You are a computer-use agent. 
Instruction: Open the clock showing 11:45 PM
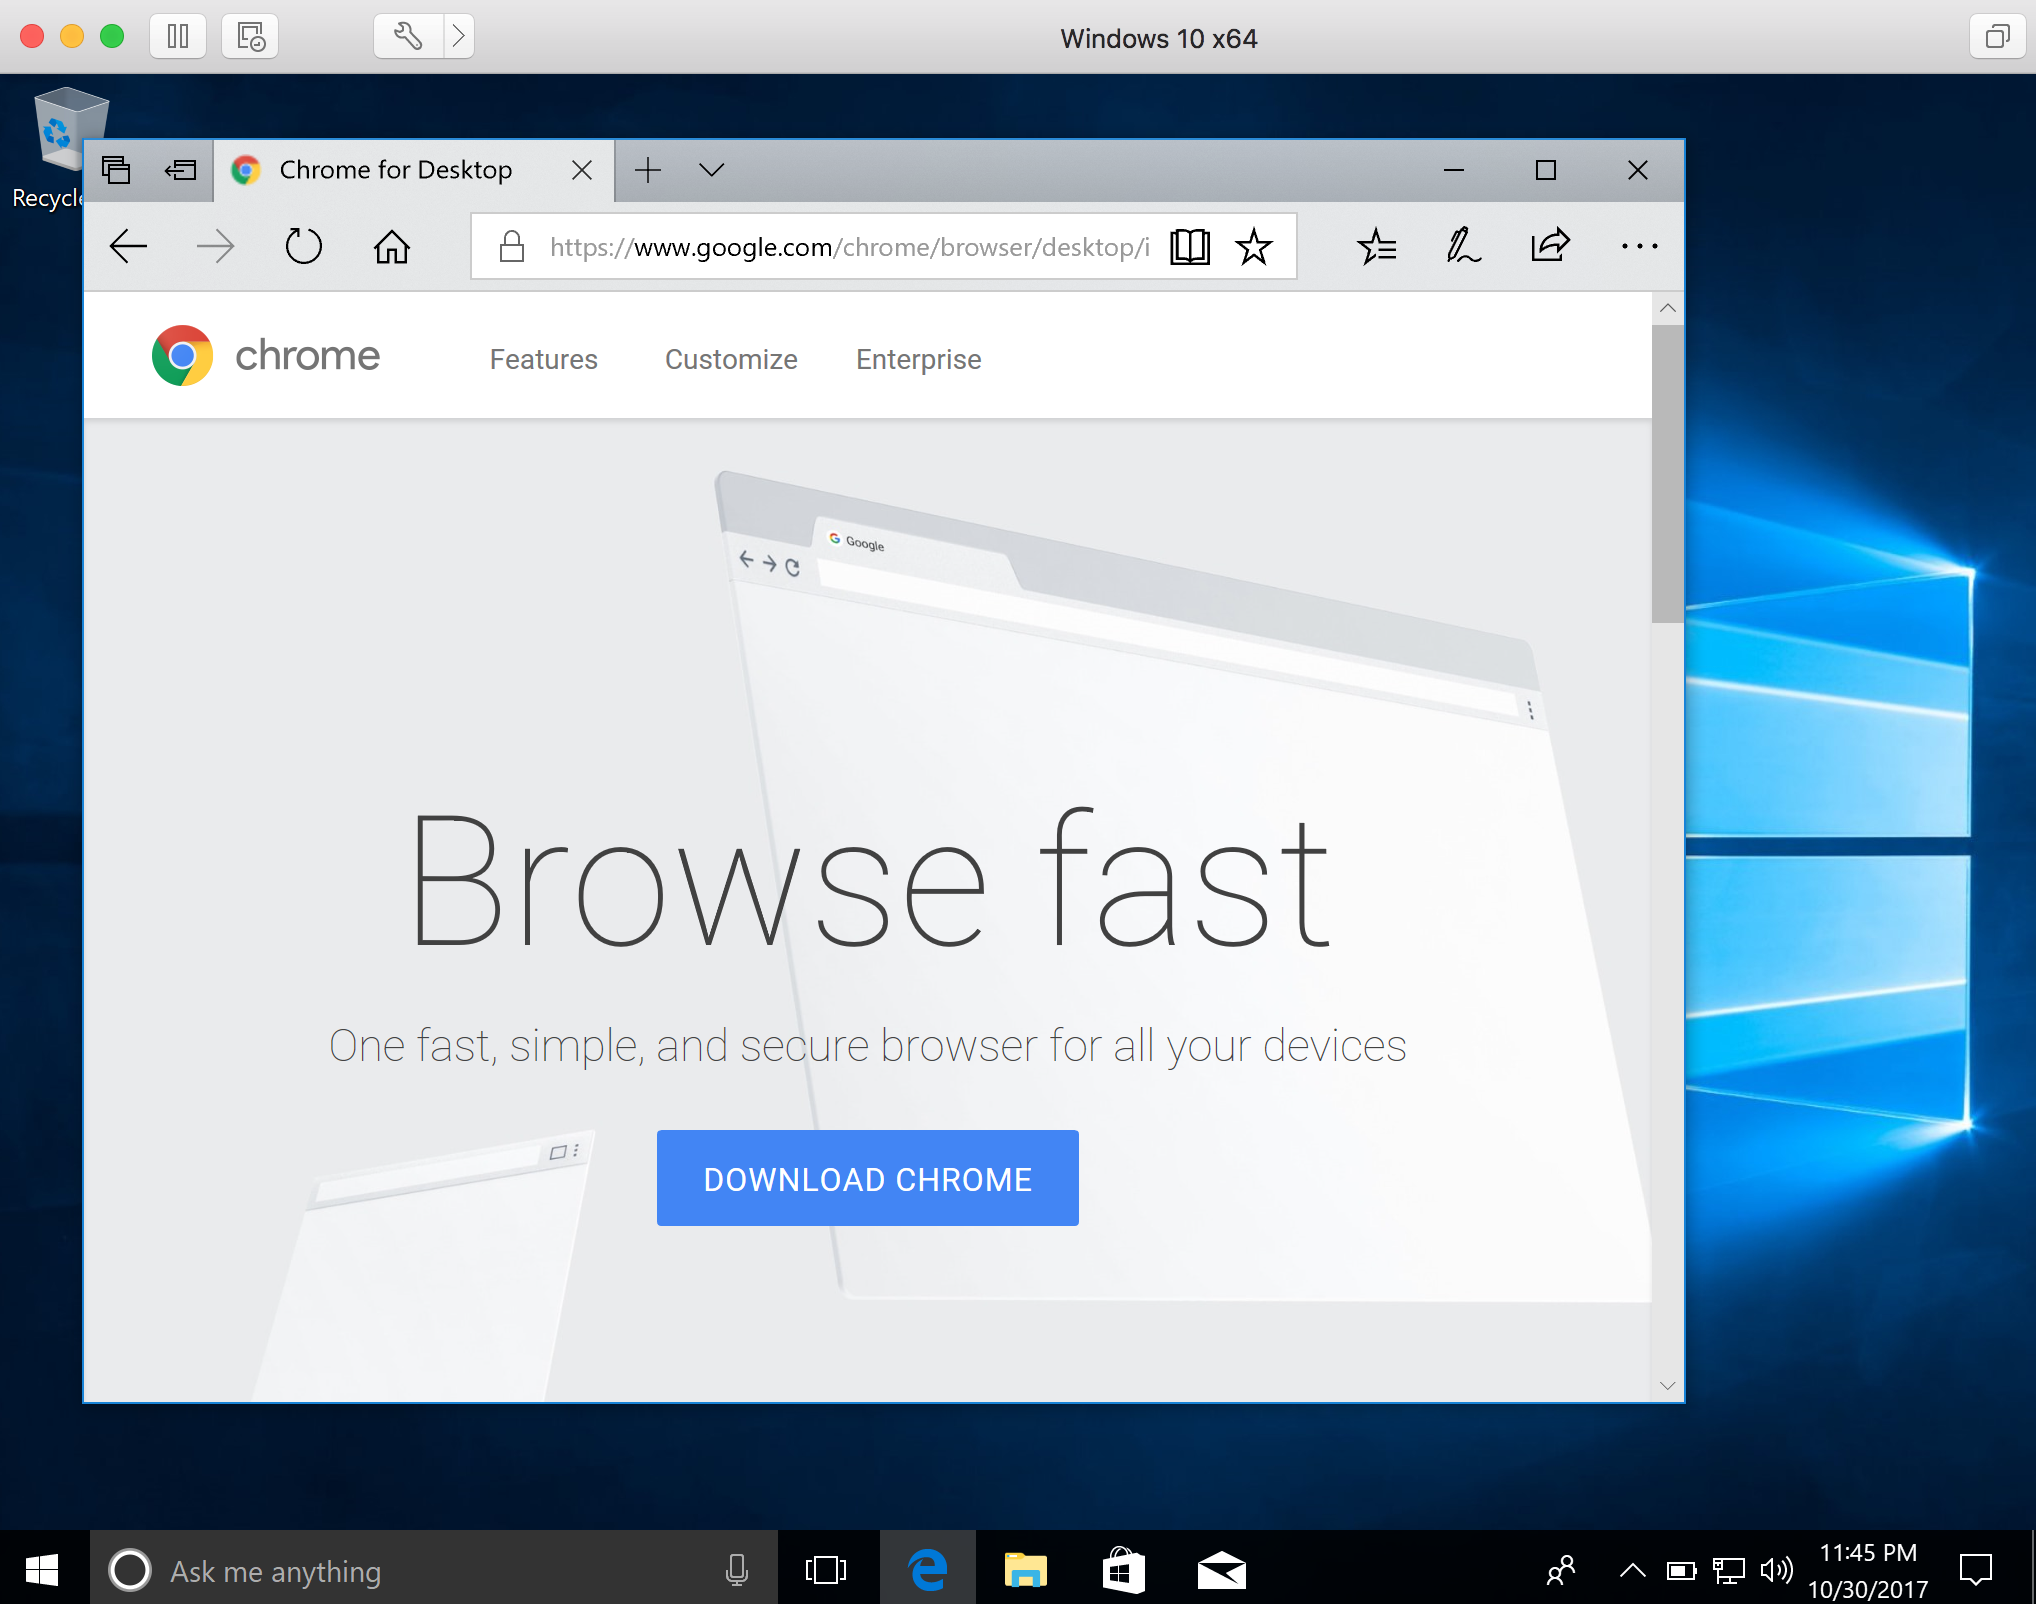click(x=1867, y=1570)
